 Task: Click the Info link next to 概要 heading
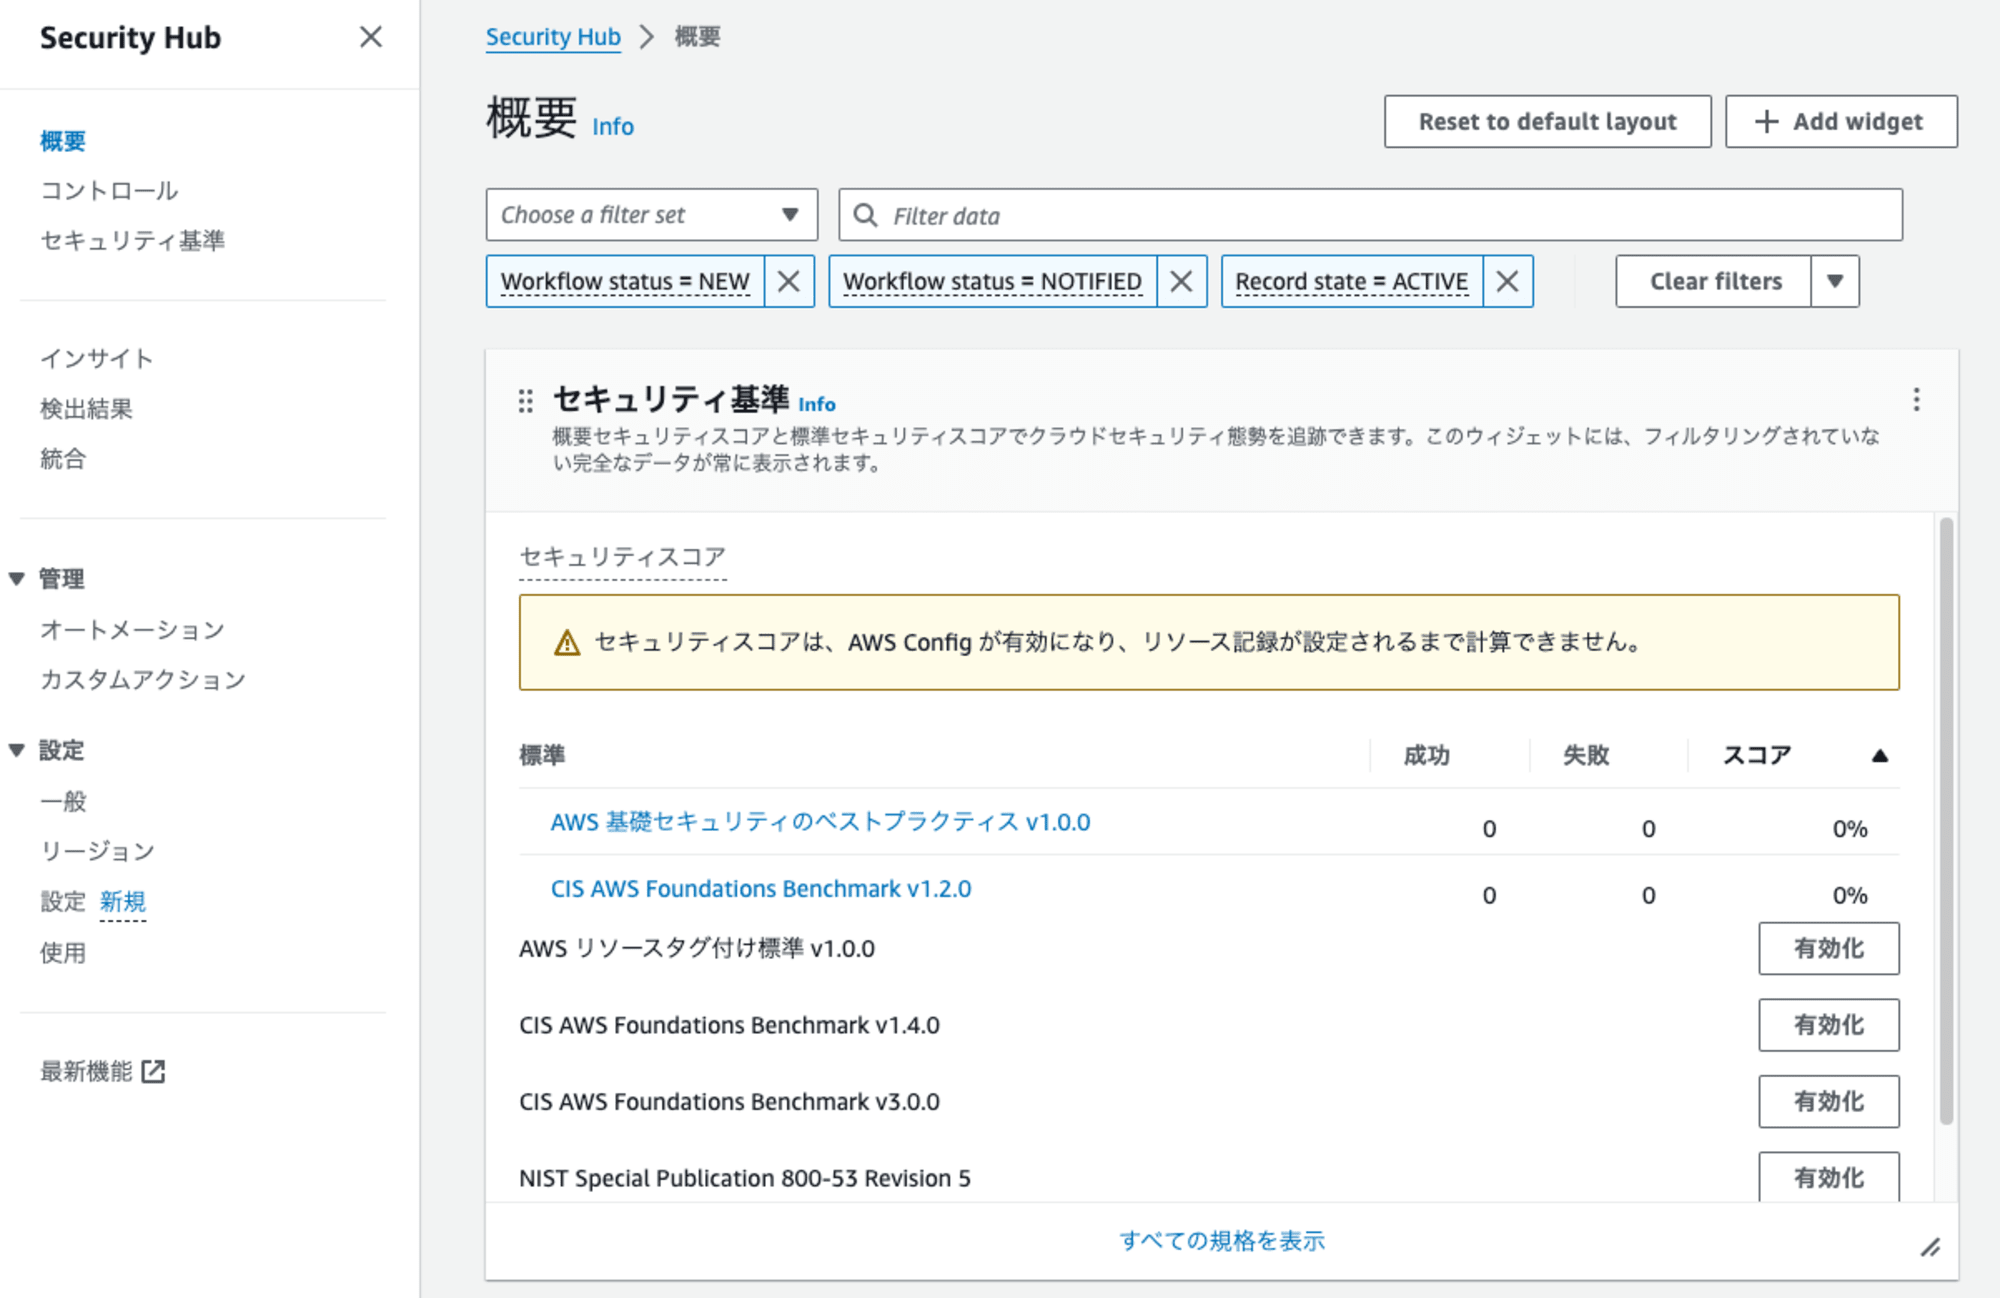point(613,127)
